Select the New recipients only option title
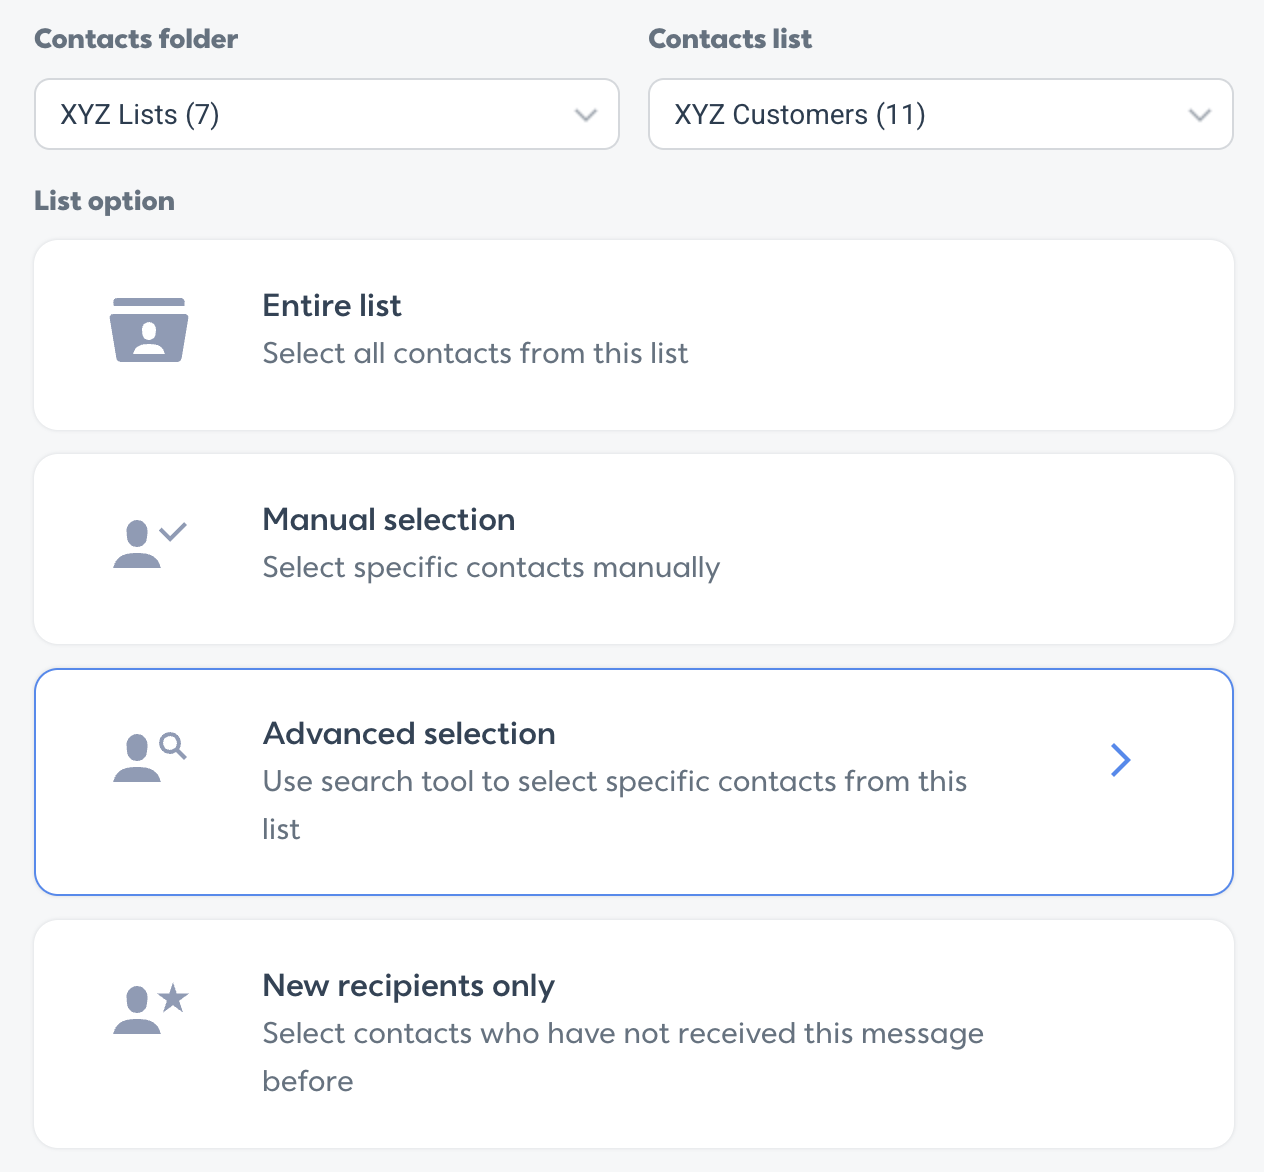Image resolution: width=1264 pixels, height=1172 pixels. click(x=409, y=986)
